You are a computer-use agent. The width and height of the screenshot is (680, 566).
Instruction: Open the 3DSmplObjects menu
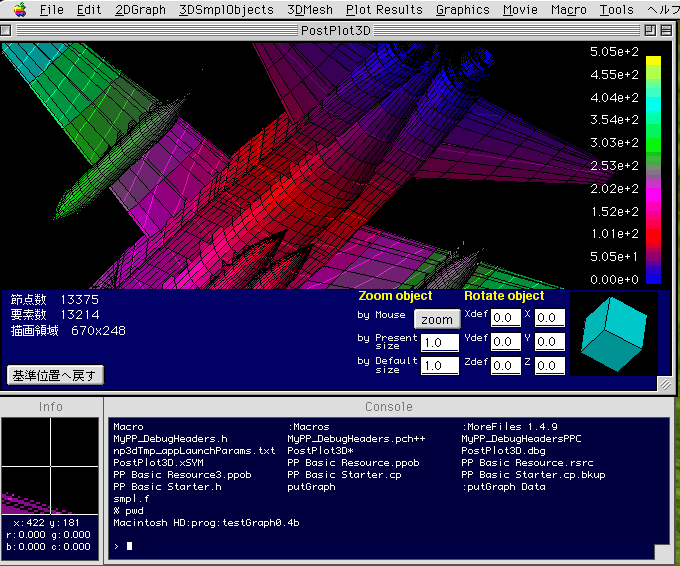click(226, 10)
